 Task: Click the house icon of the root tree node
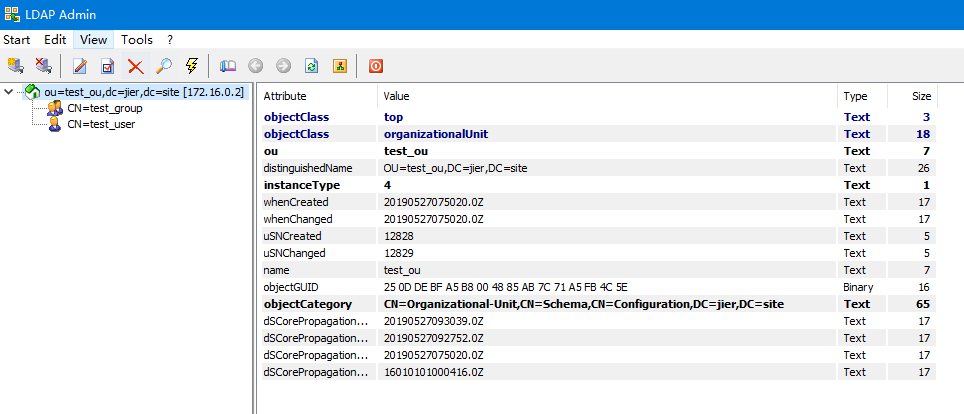pos(33,92)
